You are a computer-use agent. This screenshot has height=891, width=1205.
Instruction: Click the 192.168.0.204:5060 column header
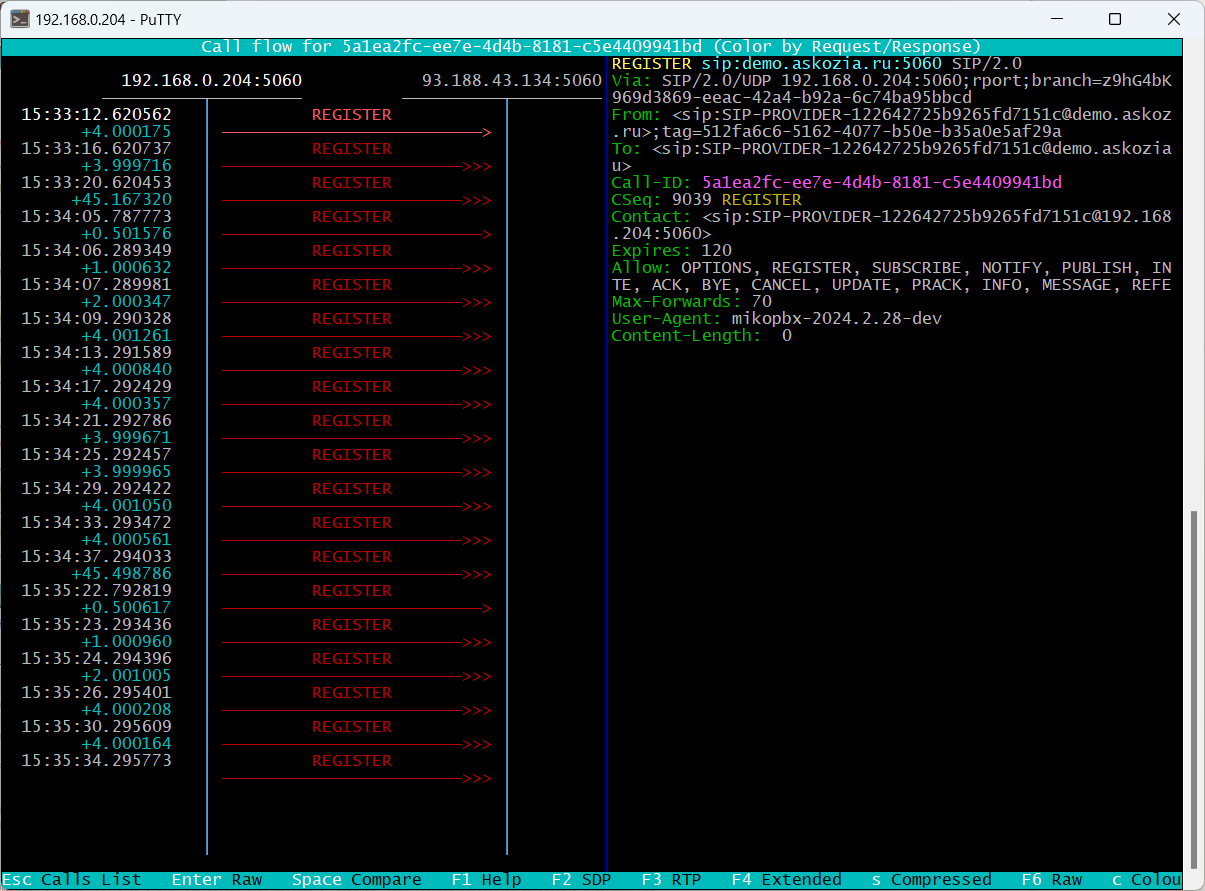[x=211, y=81]
